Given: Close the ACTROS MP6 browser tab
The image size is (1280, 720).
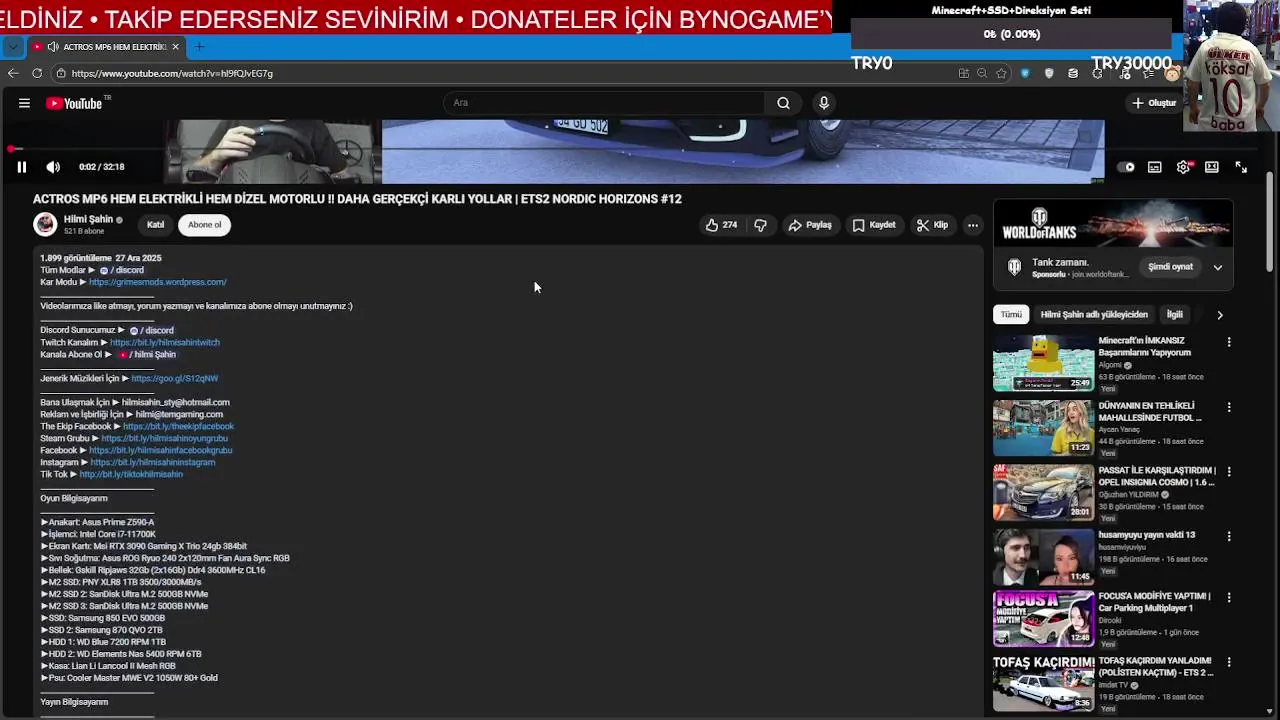Looking at the screenshot, I should (x=175, y=47).
